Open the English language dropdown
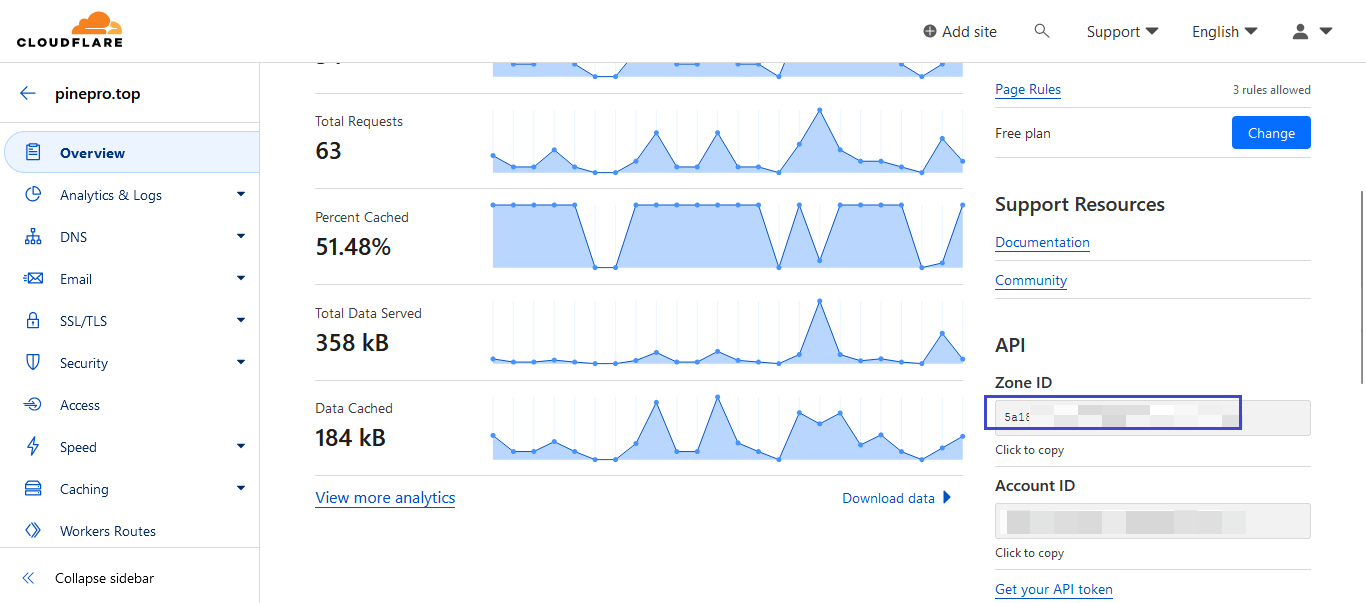1366x603 pixels. [x=1224, y=32]
